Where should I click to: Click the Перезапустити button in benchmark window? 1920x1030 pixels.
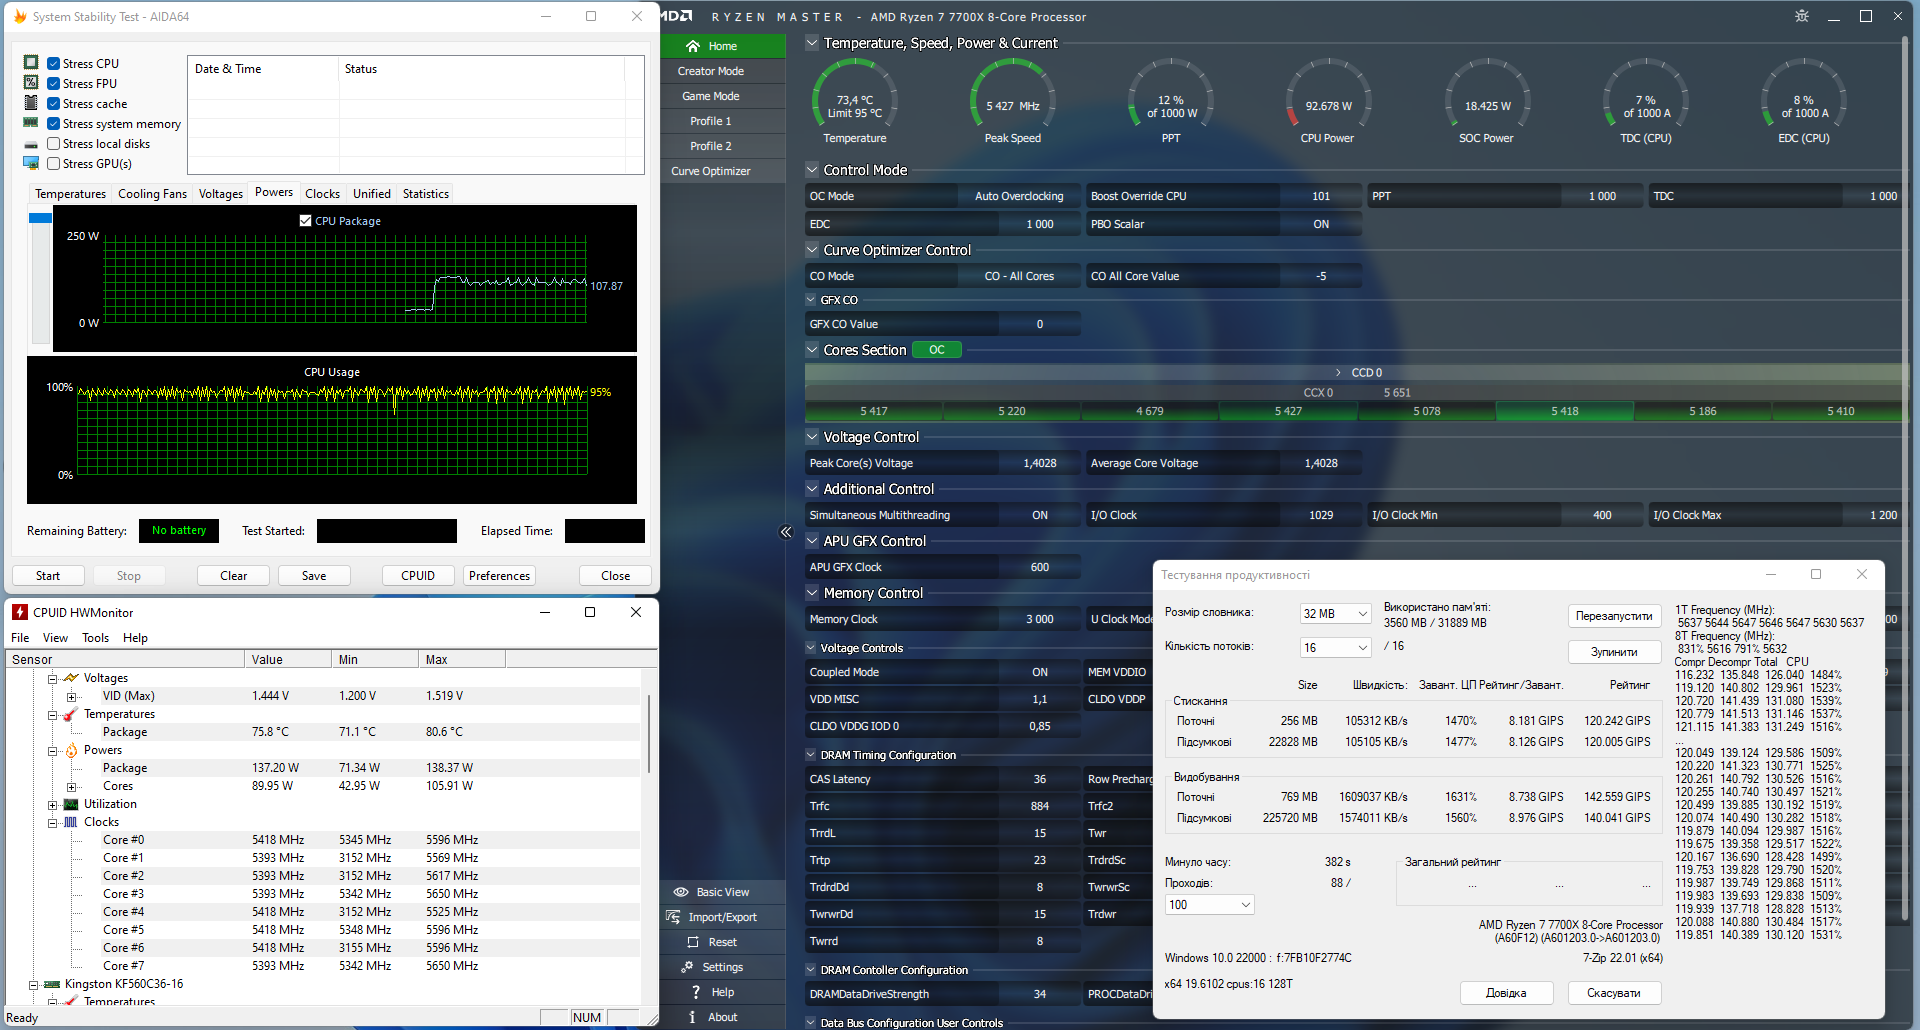(1614, 616)
